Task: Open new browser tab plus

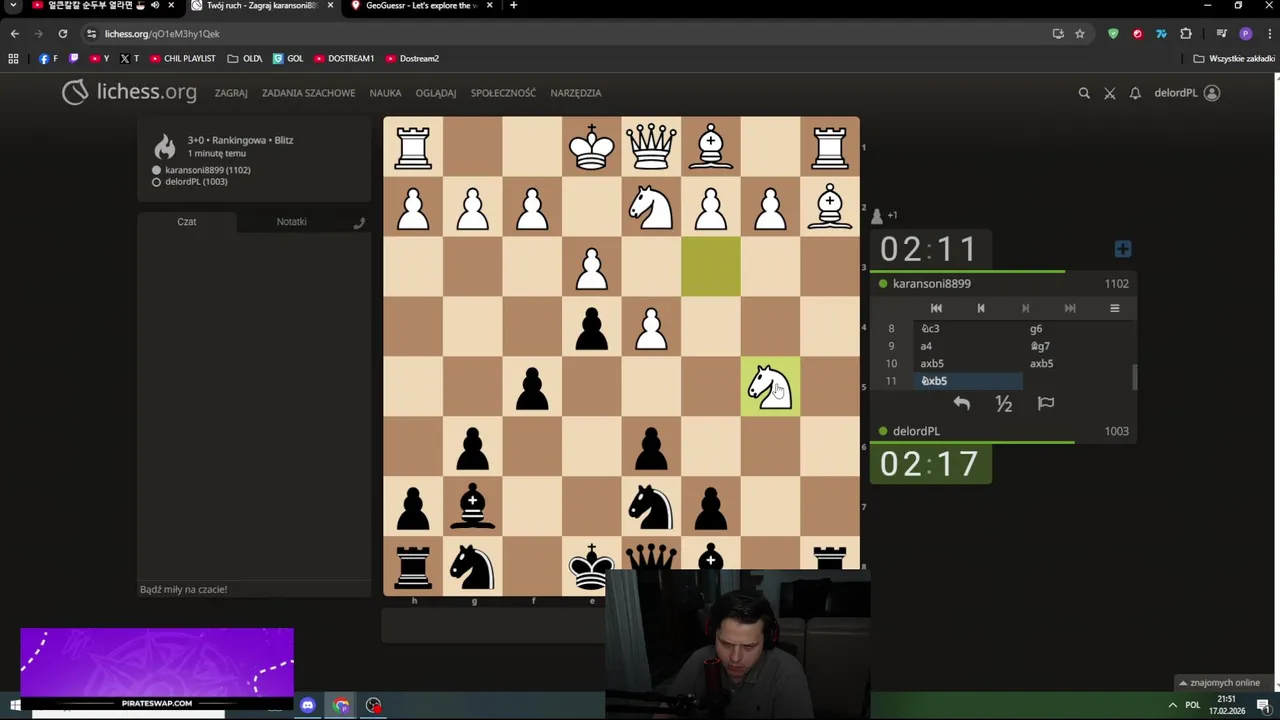Action: 513,6
